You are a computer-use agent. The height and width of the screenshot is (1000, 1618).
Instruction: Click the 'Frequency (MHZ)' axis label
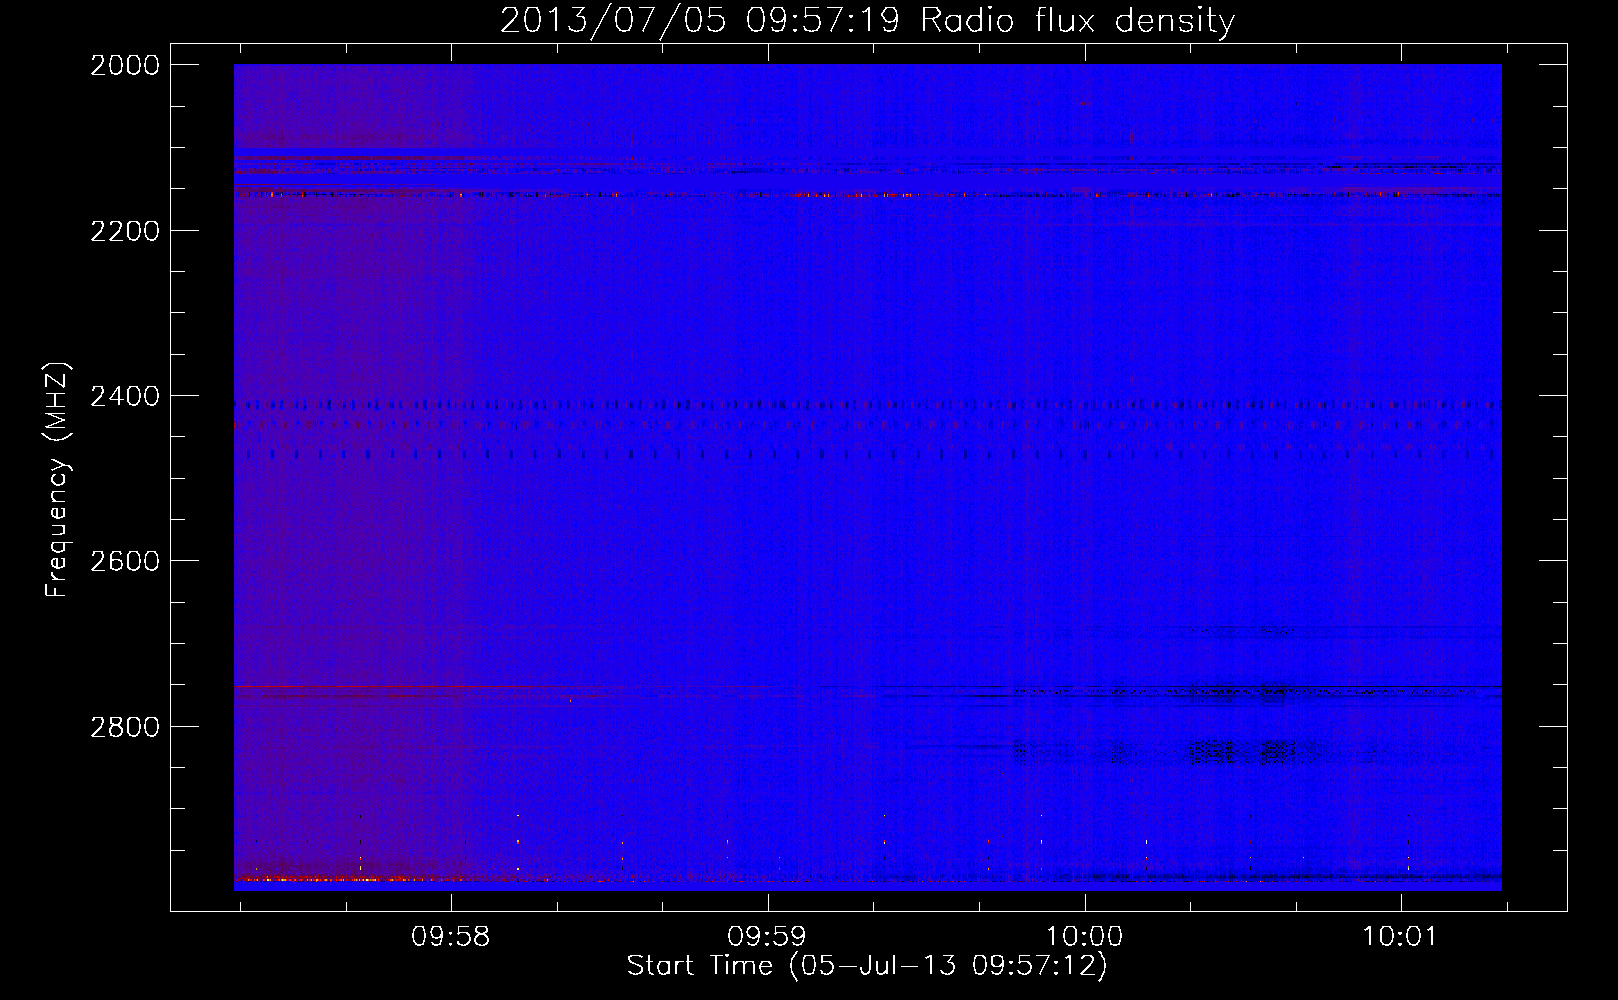[x=57, y=480]
